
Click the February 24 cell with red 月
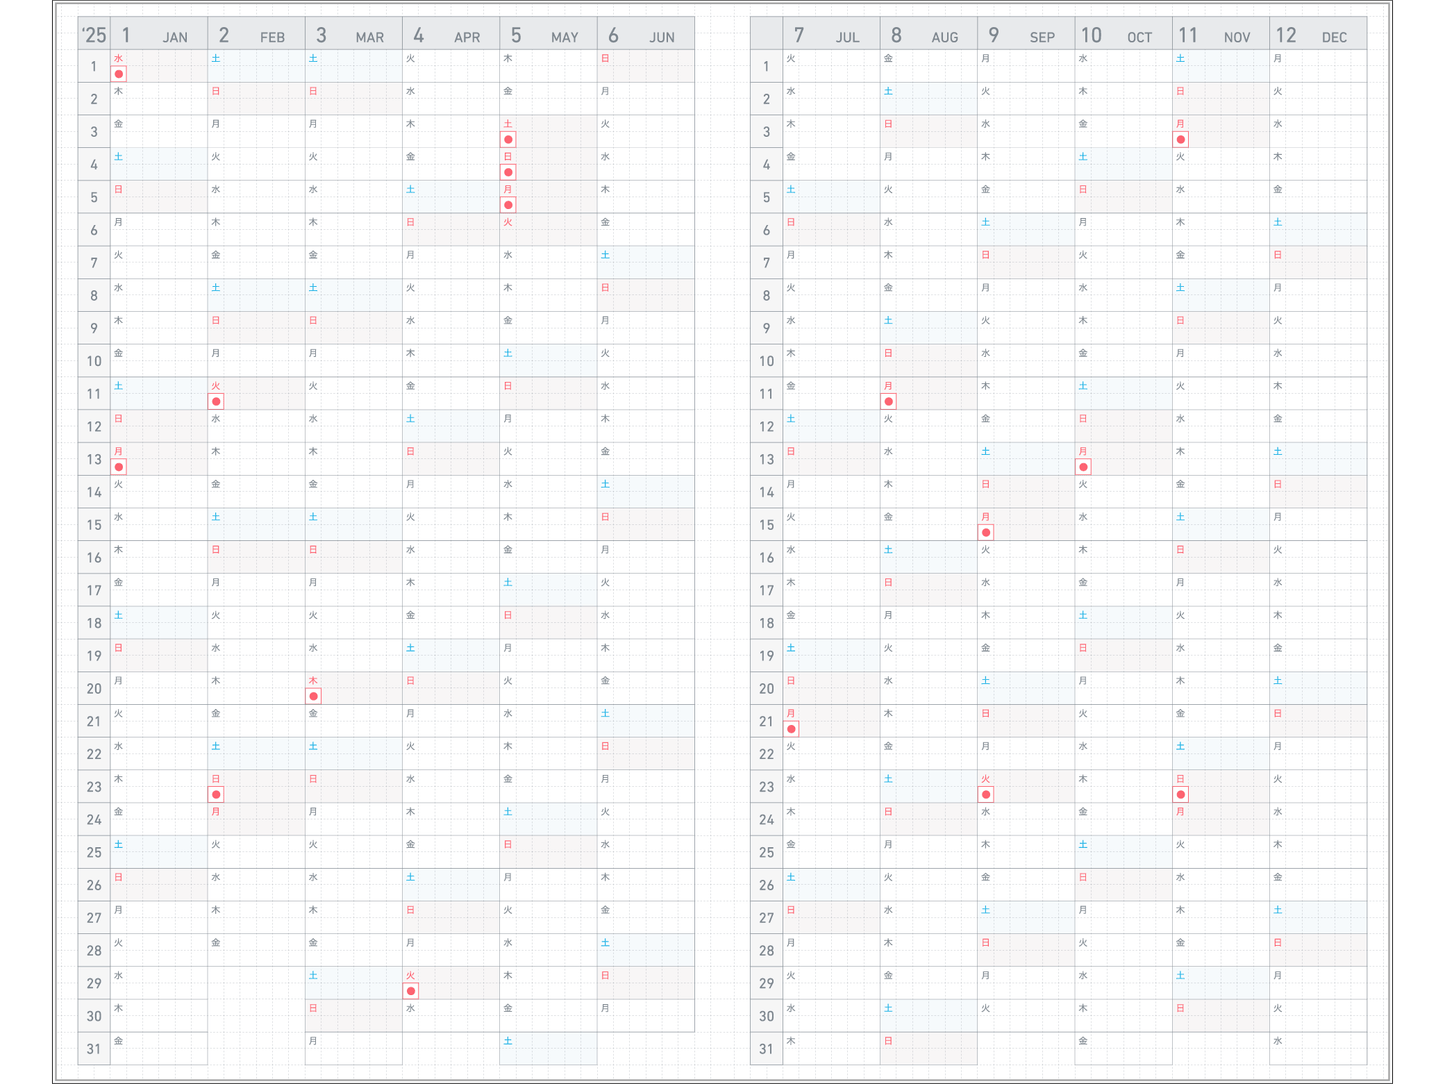coord(256,819)
